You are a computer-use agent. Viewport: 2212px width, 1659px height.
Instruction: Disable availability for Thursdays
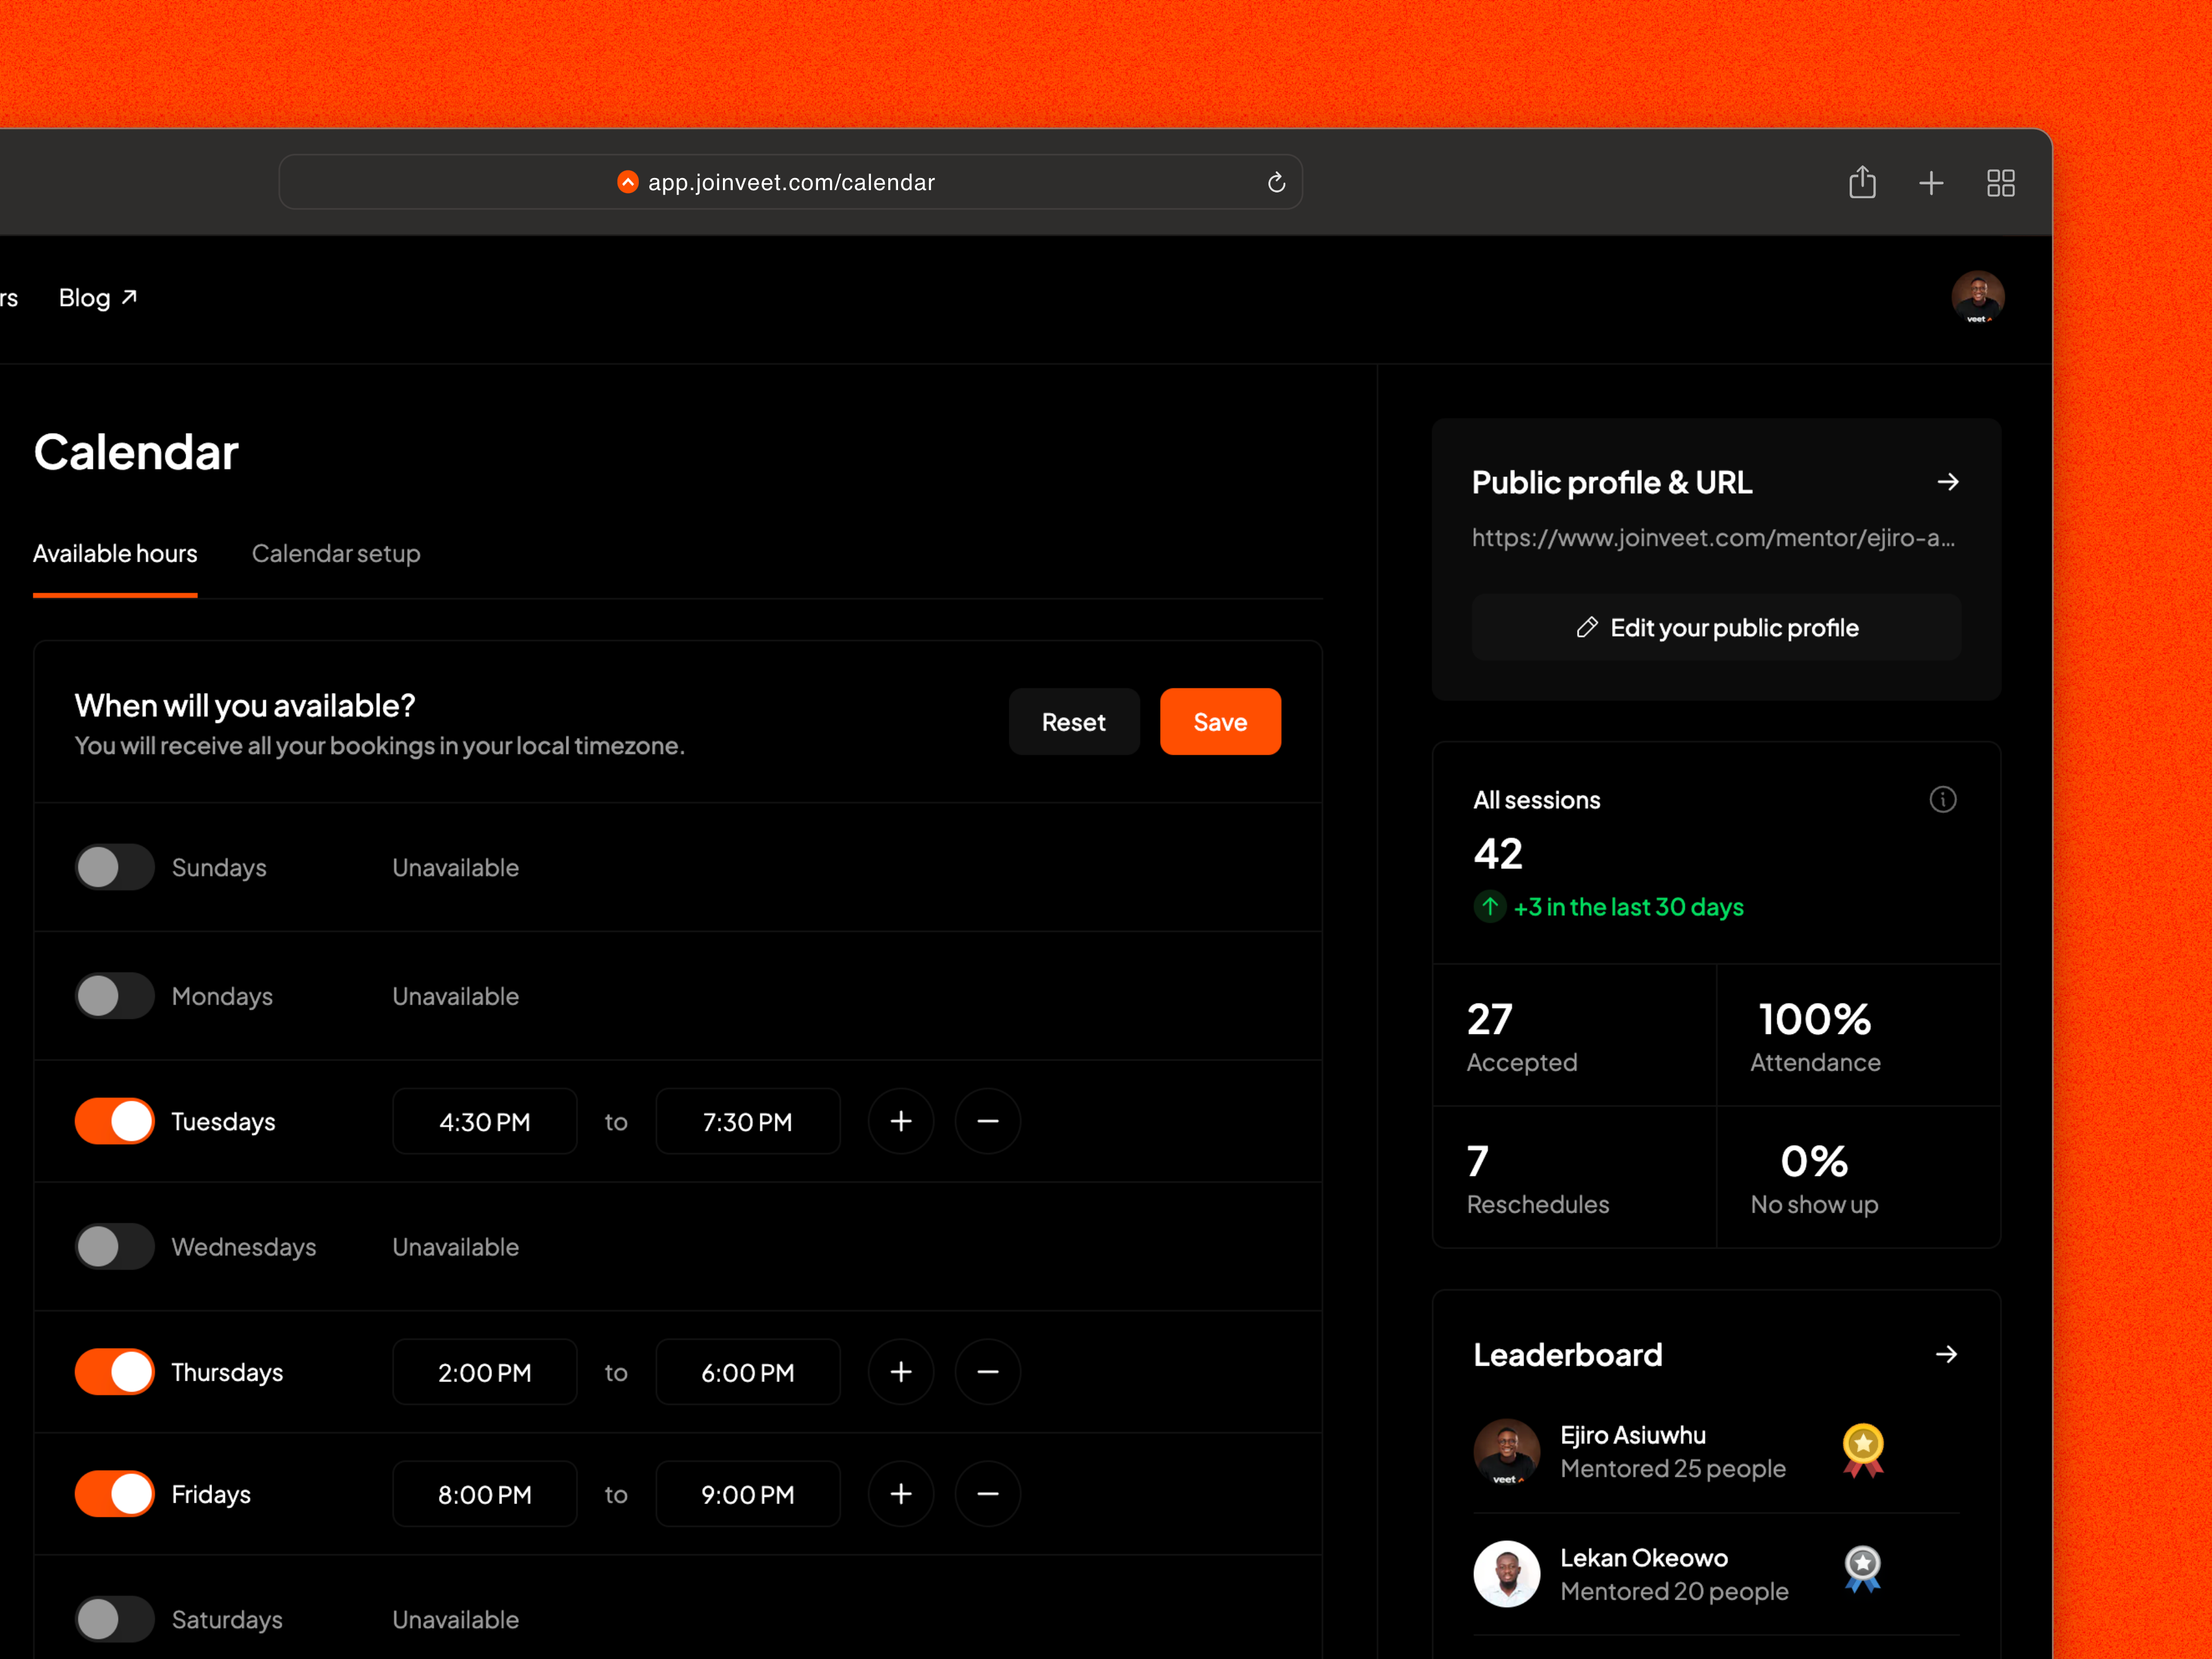tap(114, 1372)
